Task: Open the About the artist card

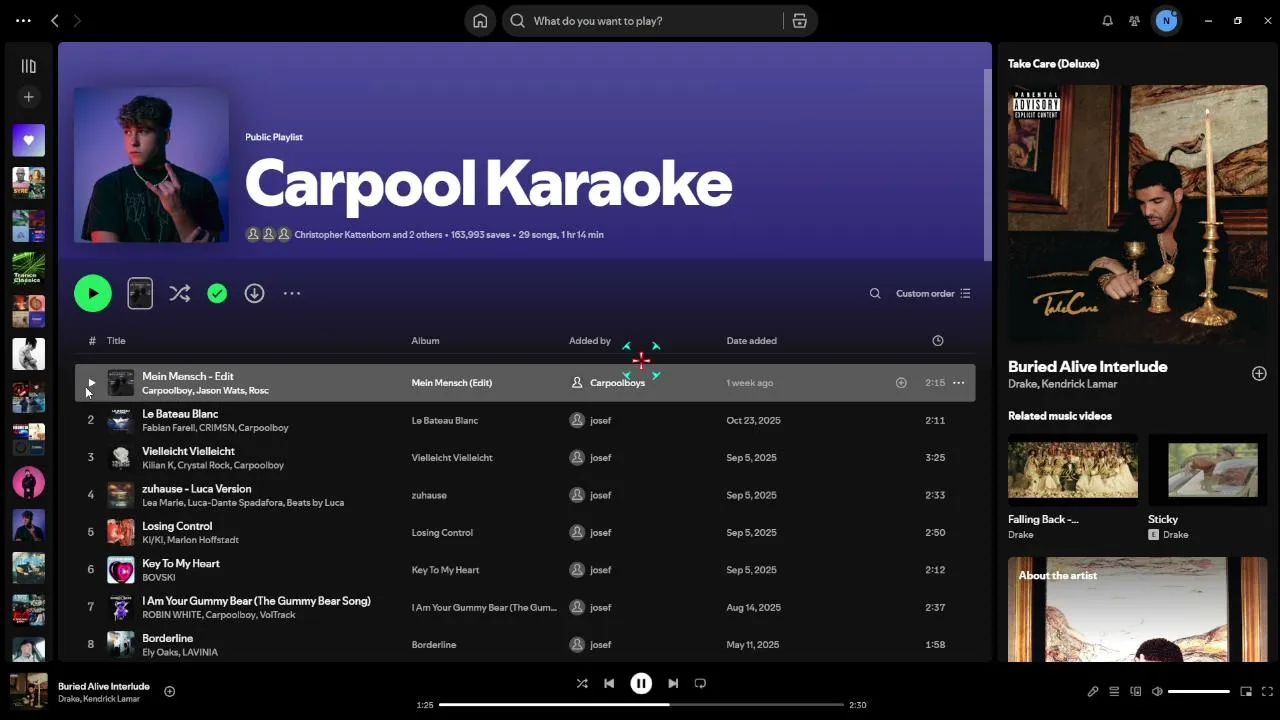Action: (1138, 609)
